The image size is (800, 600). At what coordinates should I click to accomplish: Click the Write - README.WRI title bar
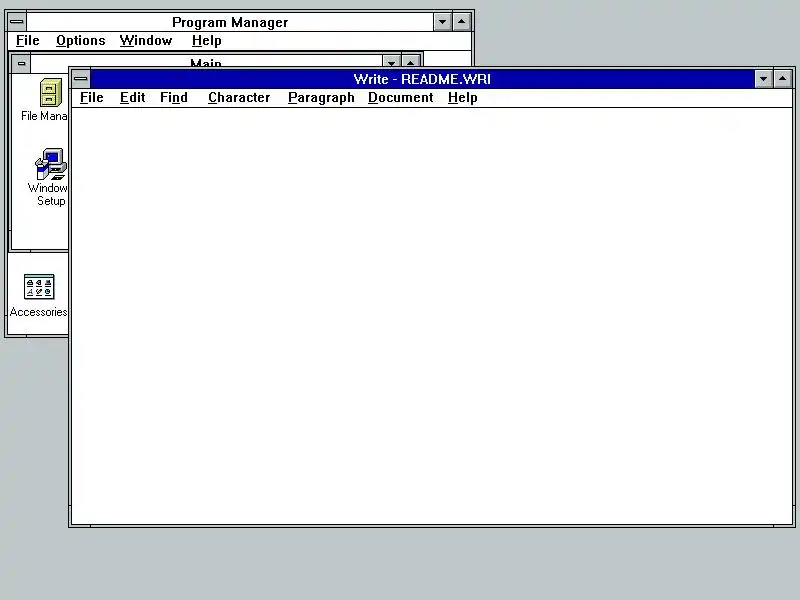pos(422,79)
